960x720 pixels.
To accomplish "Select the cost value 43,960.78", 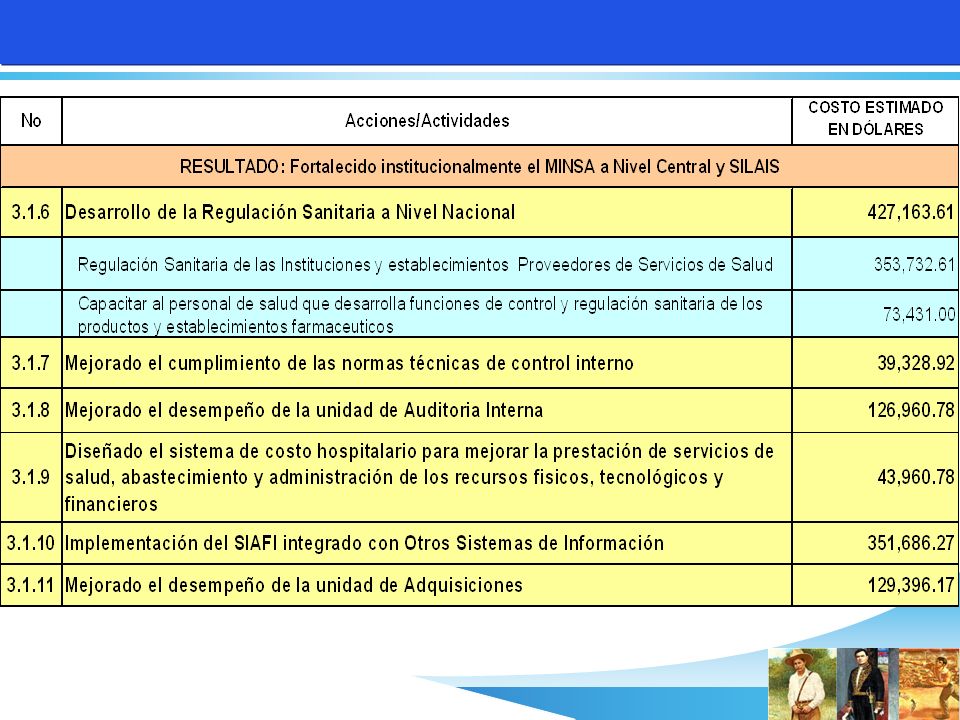I will pyautogui.click(x=916, y=477).
